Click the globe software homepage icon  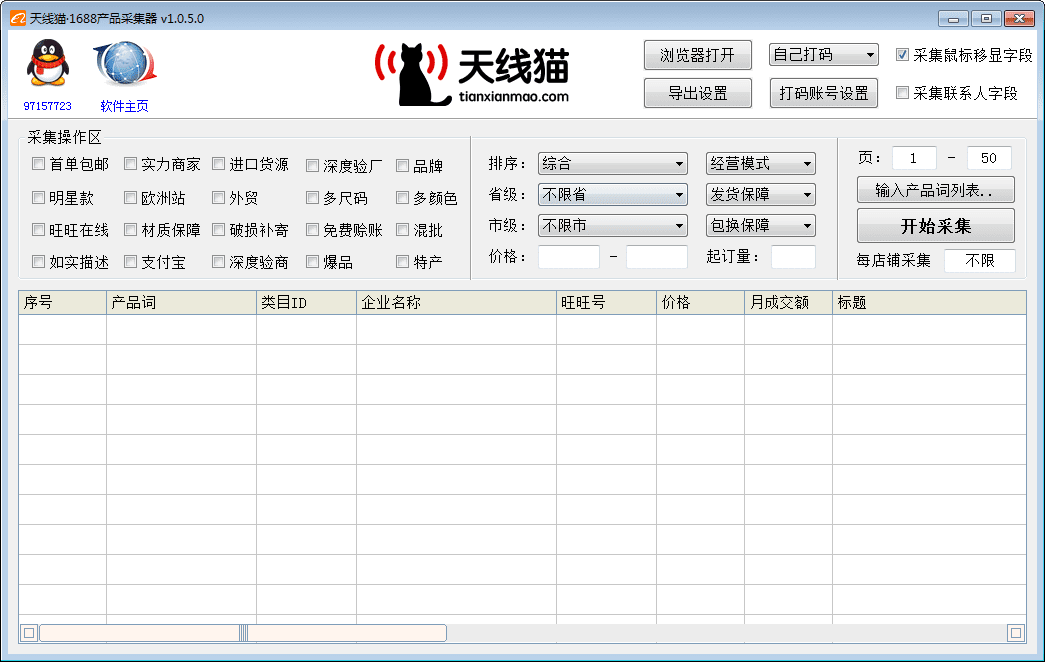125,64
